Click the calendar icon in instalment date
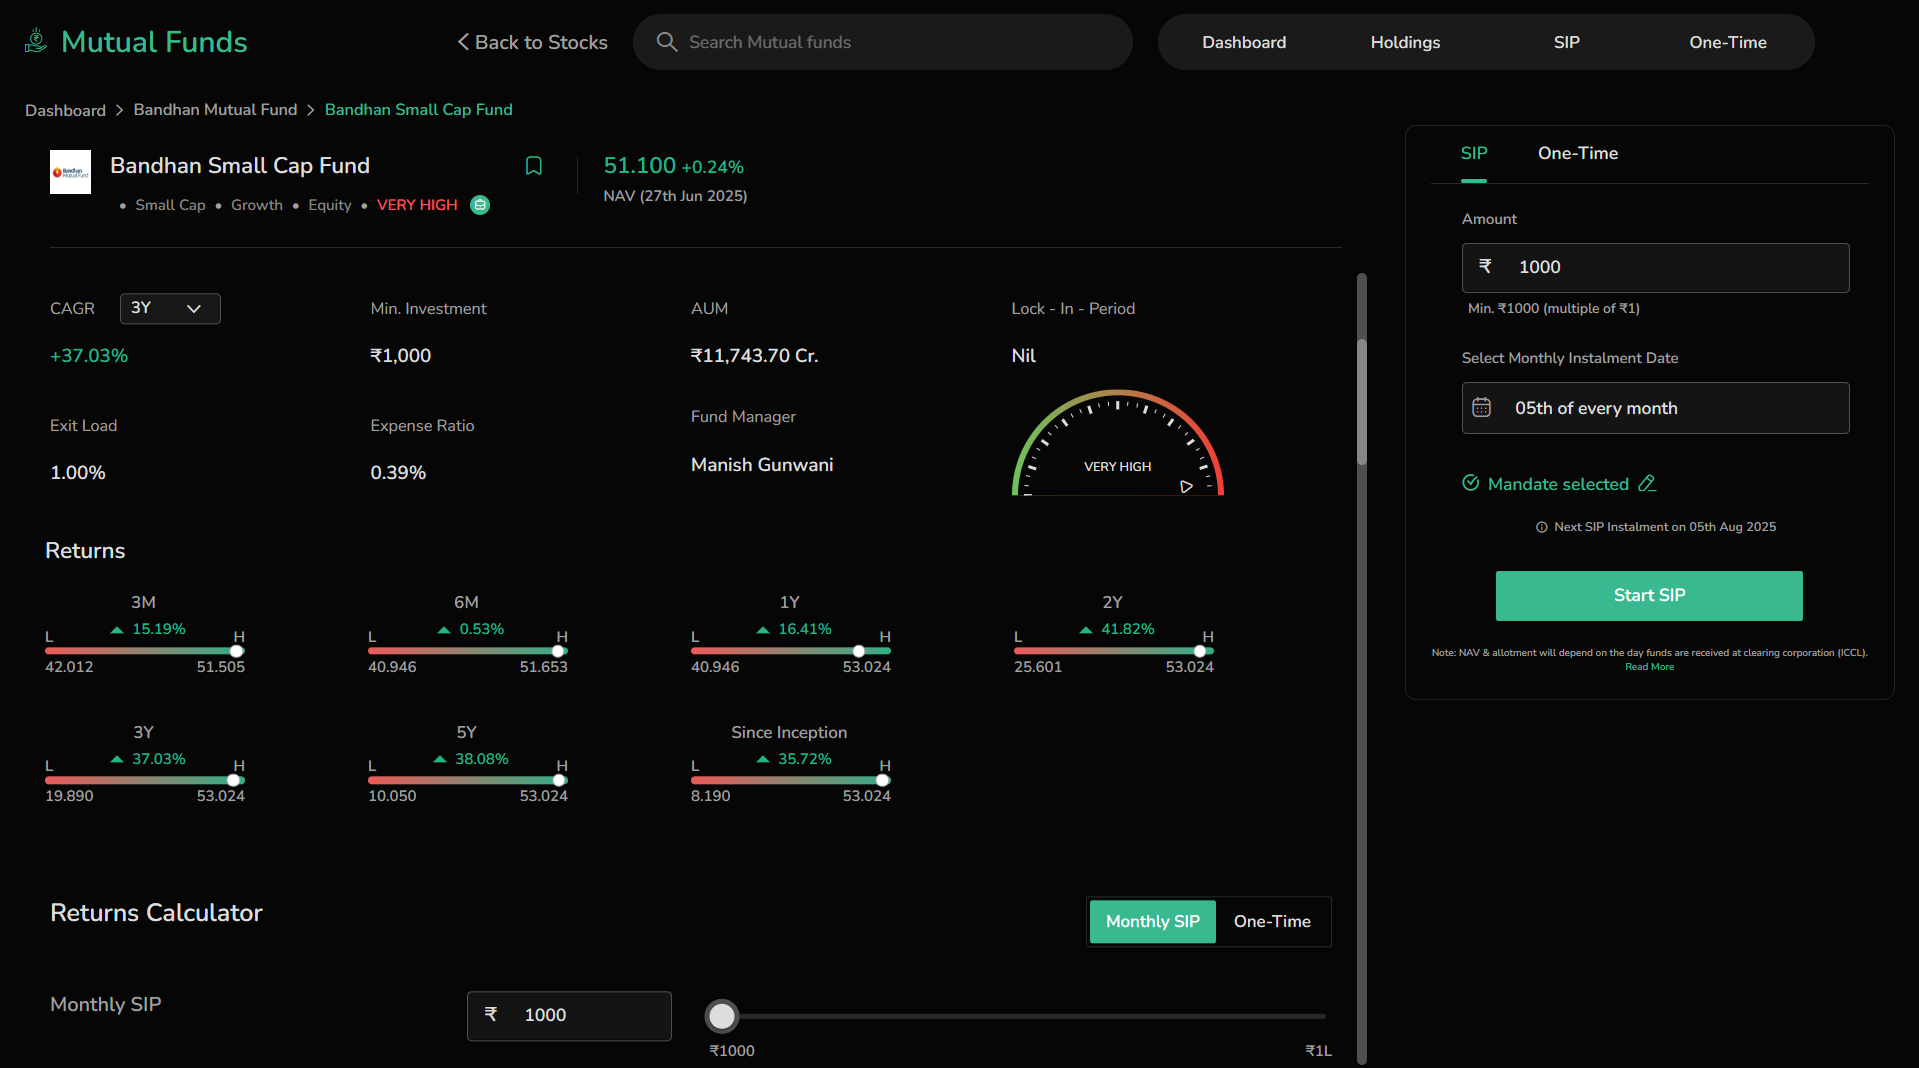Image resolution: width=1919 pixels, height=1068 pixels. point(1481,408)
